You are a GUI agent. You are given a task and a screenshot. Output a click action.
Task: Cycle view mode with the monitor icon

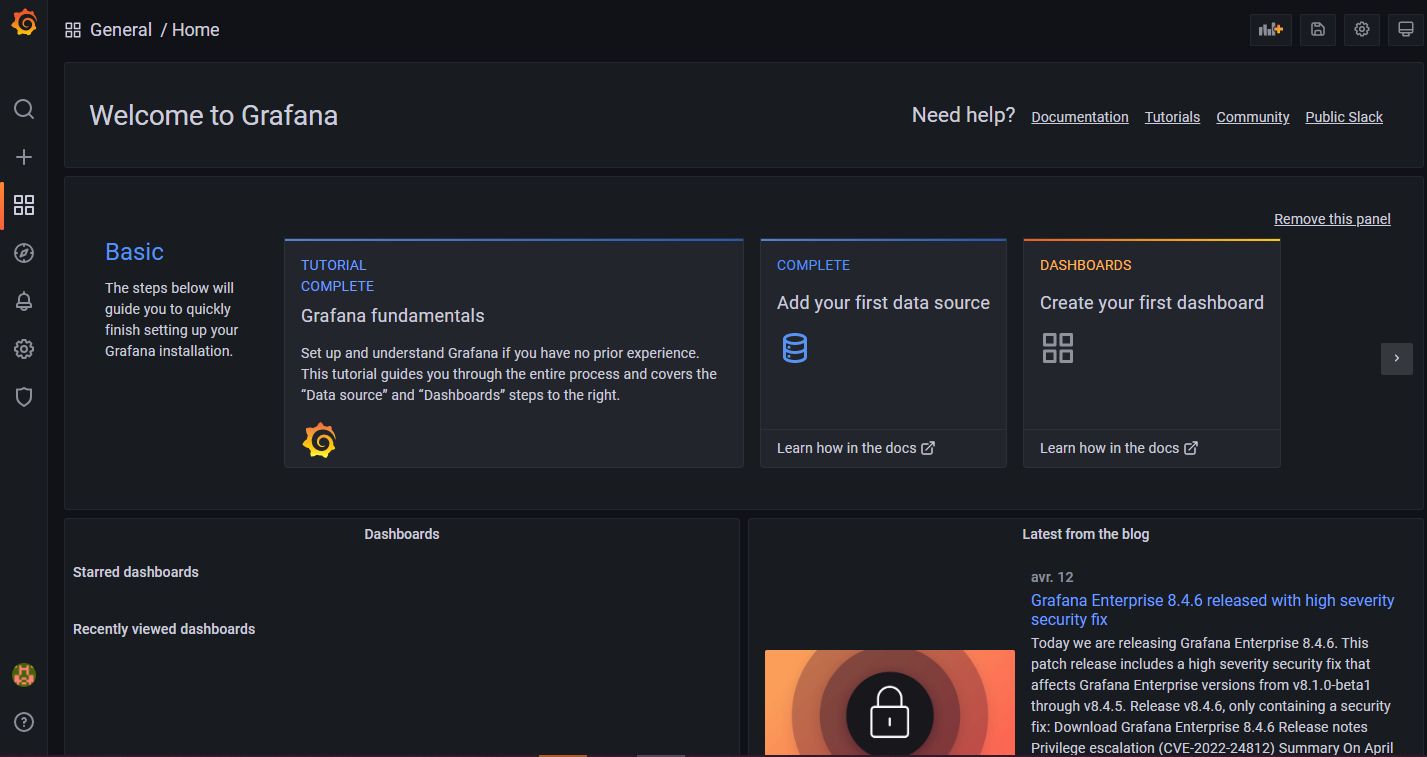[1406, 30]
